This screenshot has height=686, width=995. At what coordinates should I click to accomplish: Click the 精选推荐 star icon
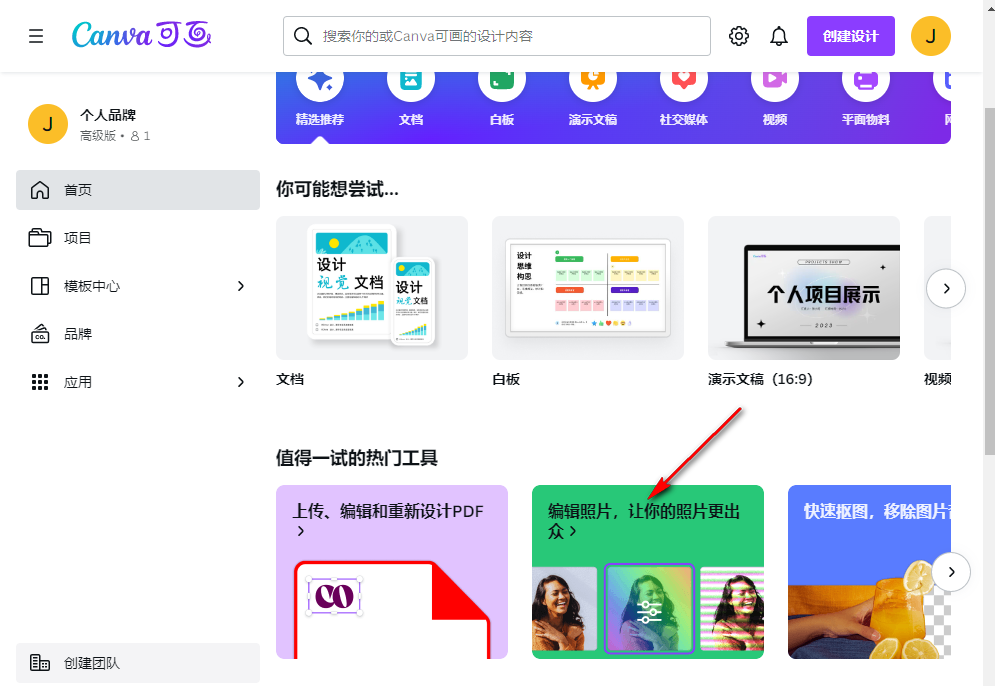coord(319,80)
